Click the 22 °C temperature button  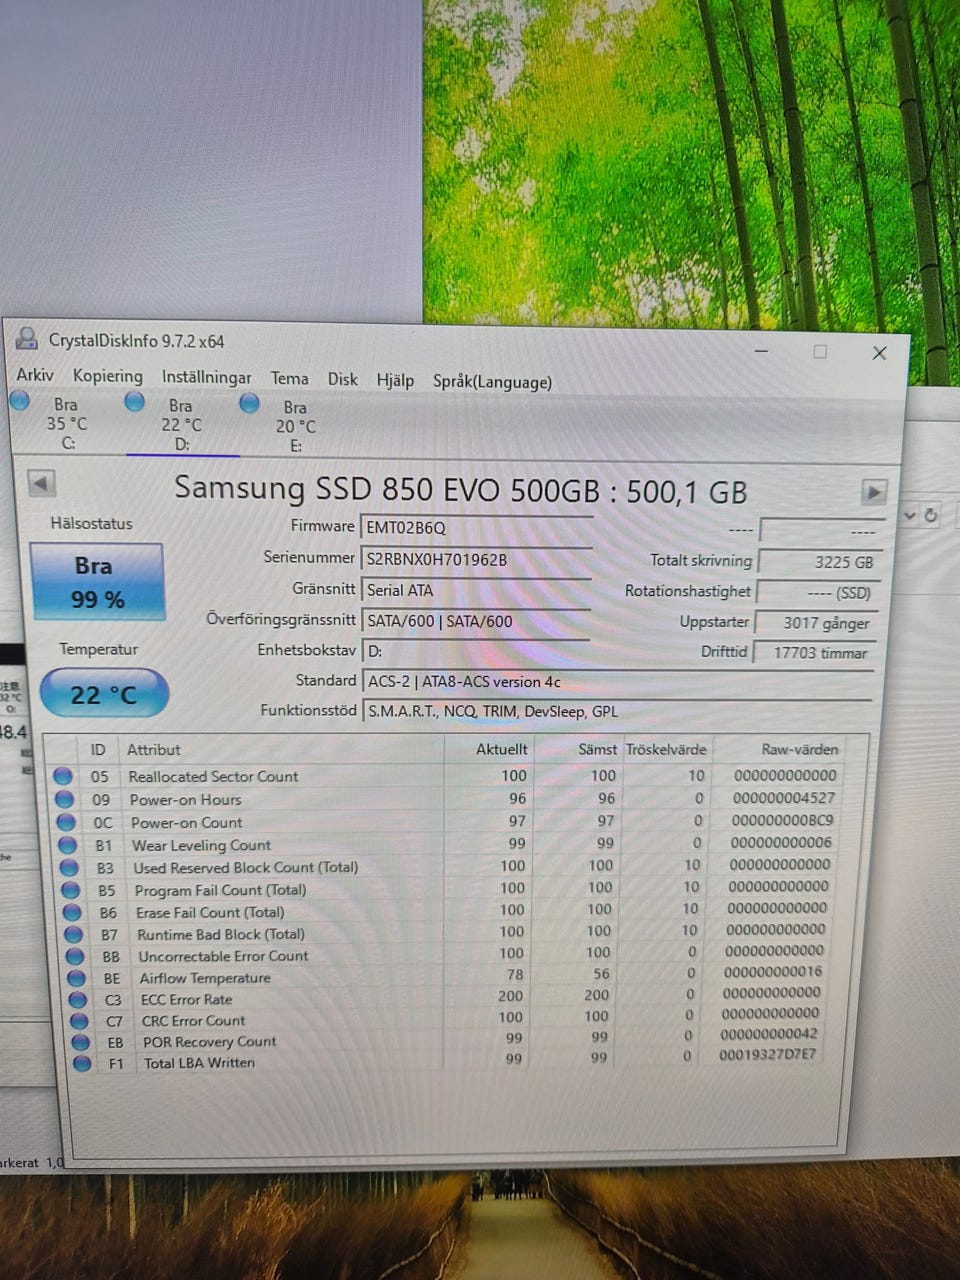(103, 693)
